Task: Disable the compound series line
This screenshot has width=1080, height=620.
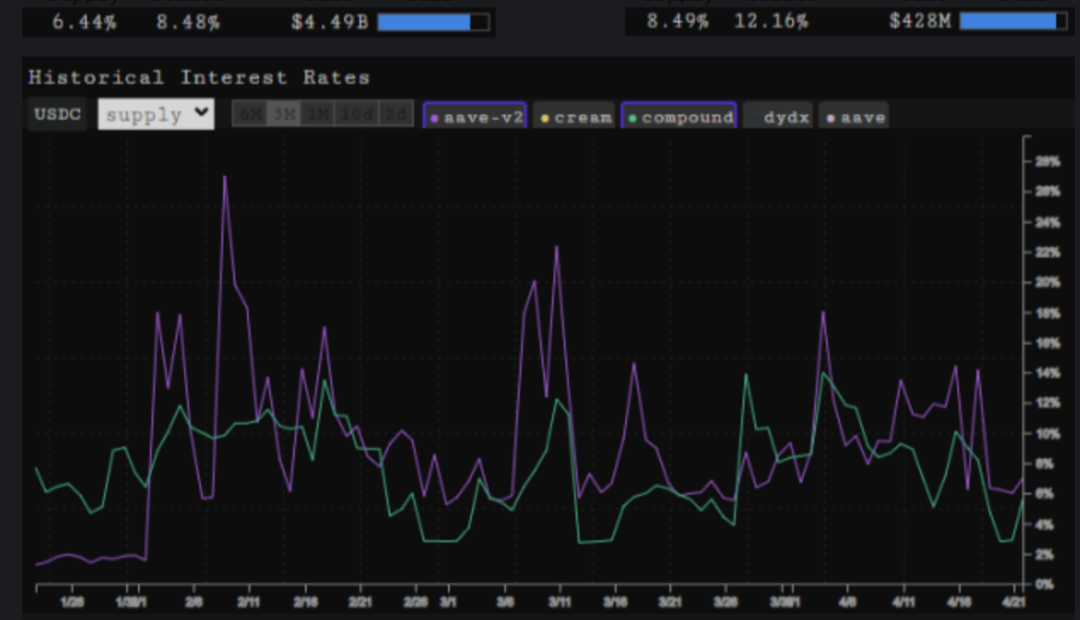Action: (x=679, y=116)
